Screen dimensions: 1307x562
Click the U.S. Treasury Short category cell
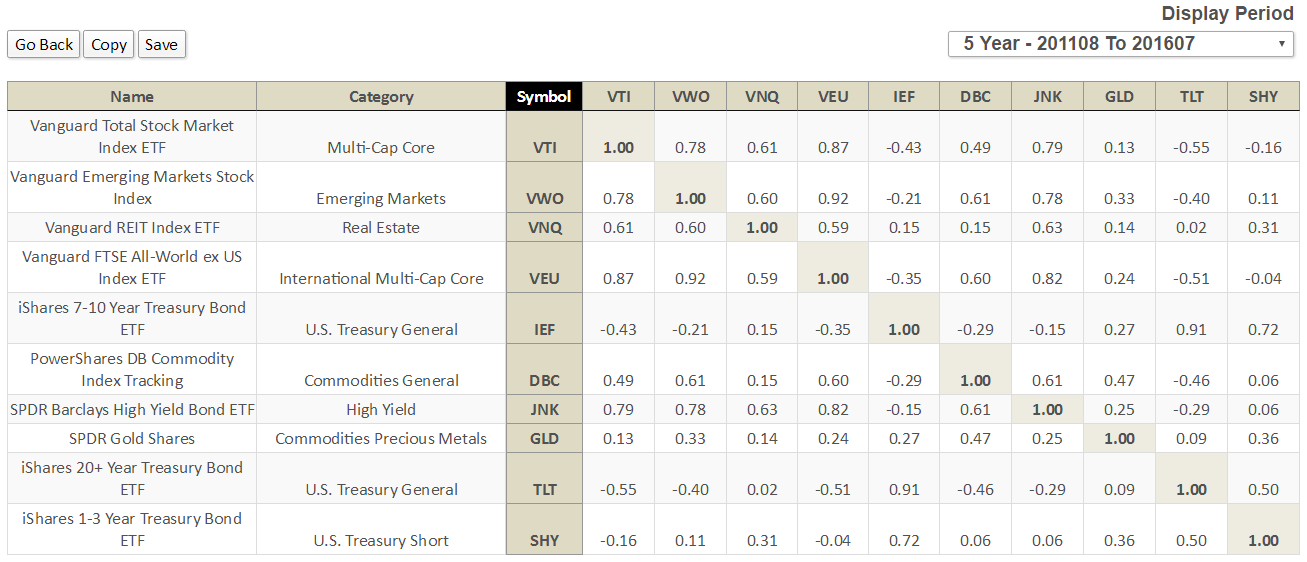381,540
